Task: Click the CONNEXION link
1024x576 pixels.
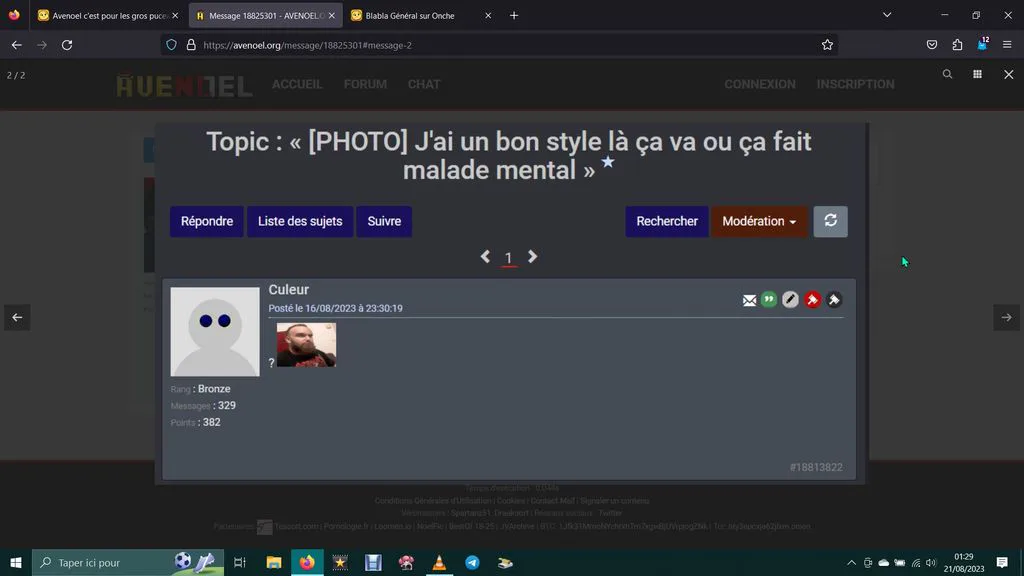Action: (760, 84)
